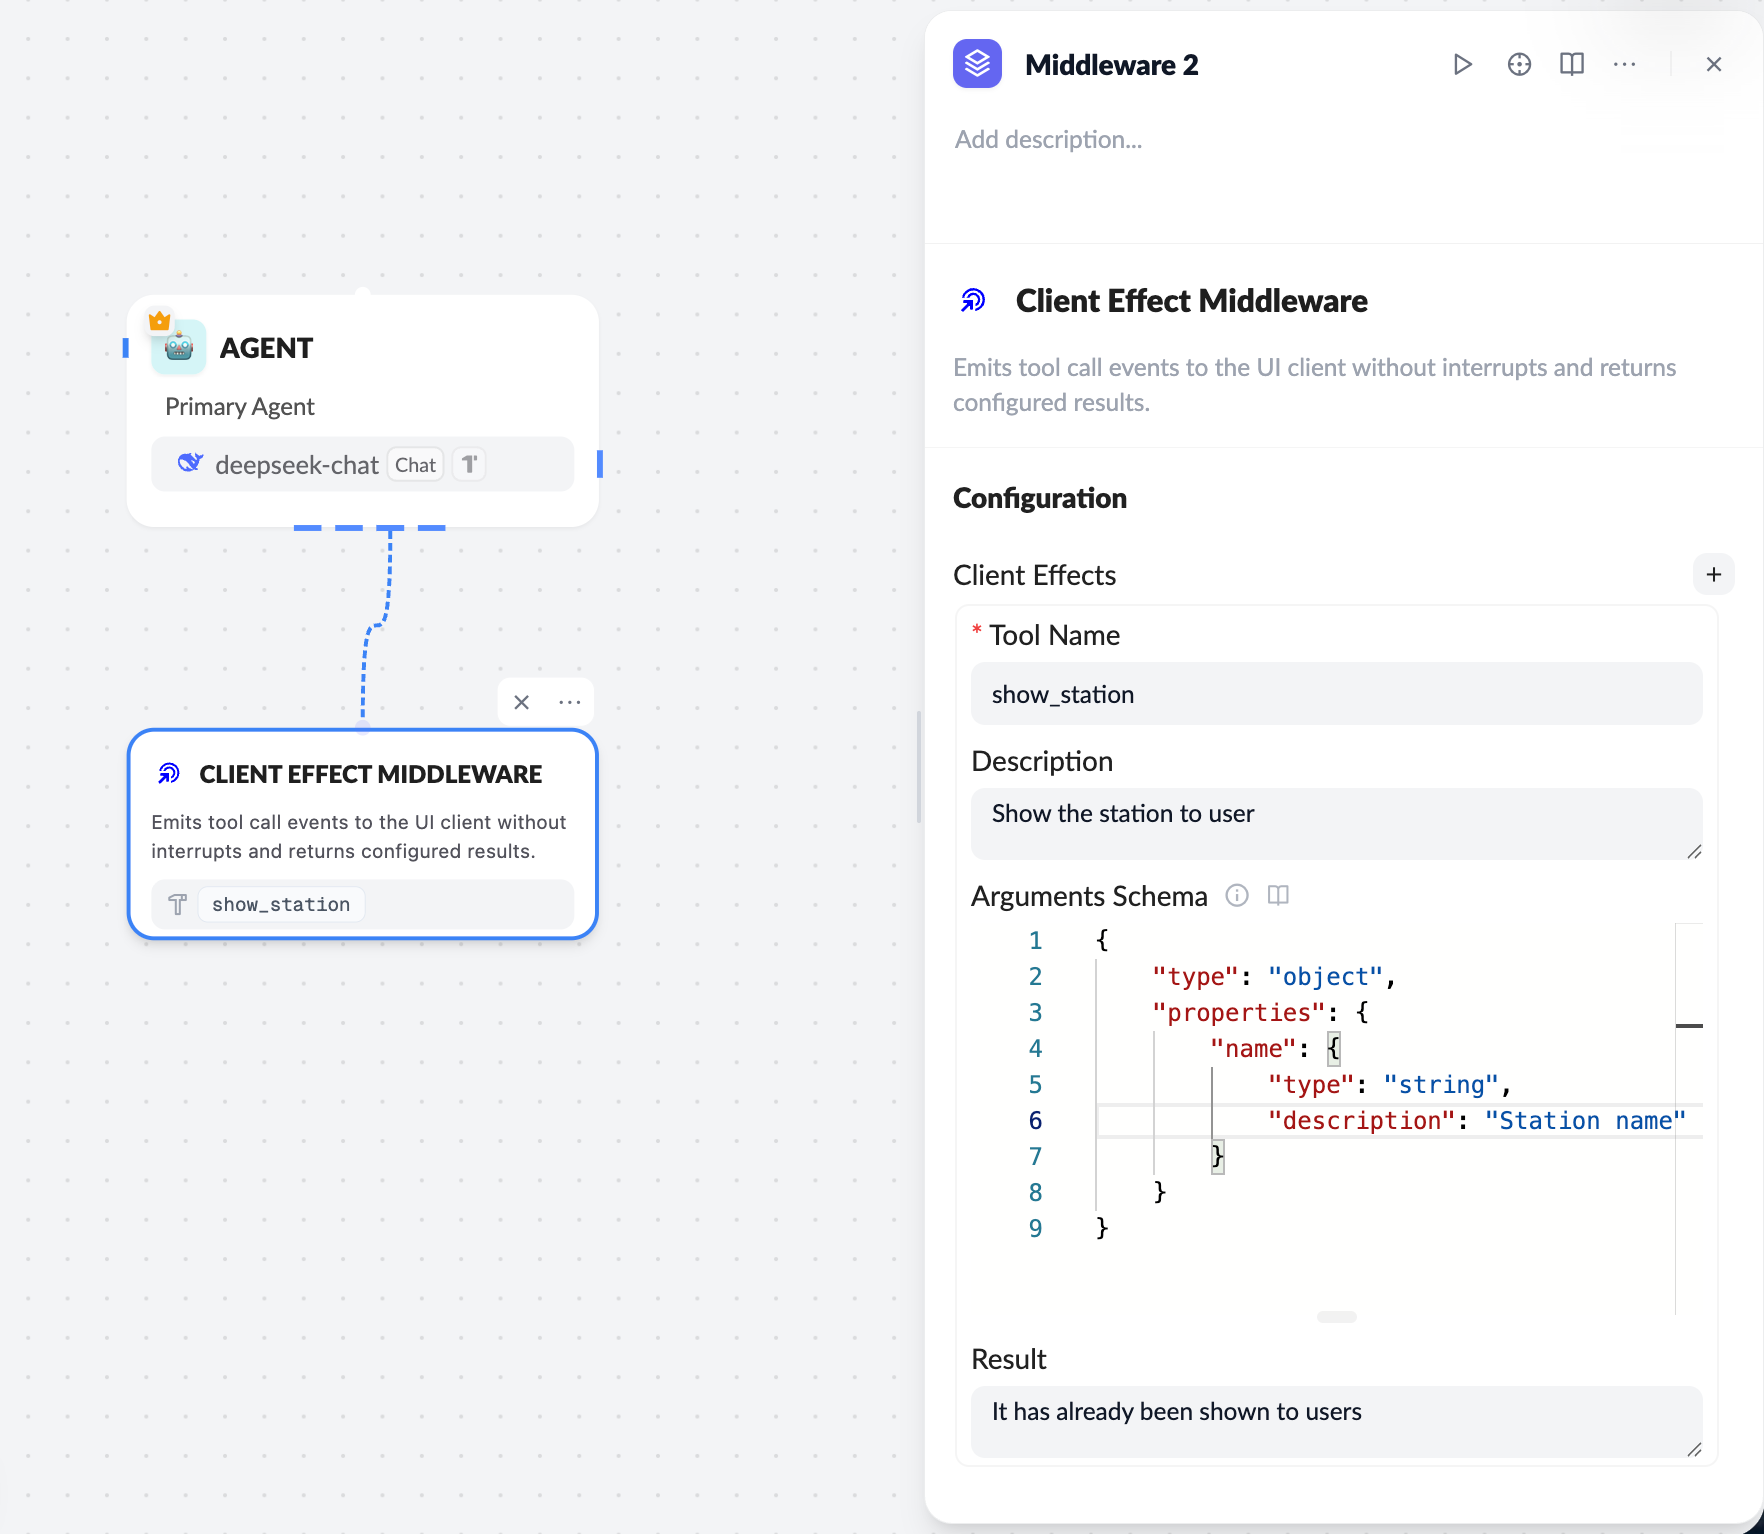This screenshot has height=1534, width=1764.
Task: Select the show_station tag on the middleware node
Action: (280, 904)
